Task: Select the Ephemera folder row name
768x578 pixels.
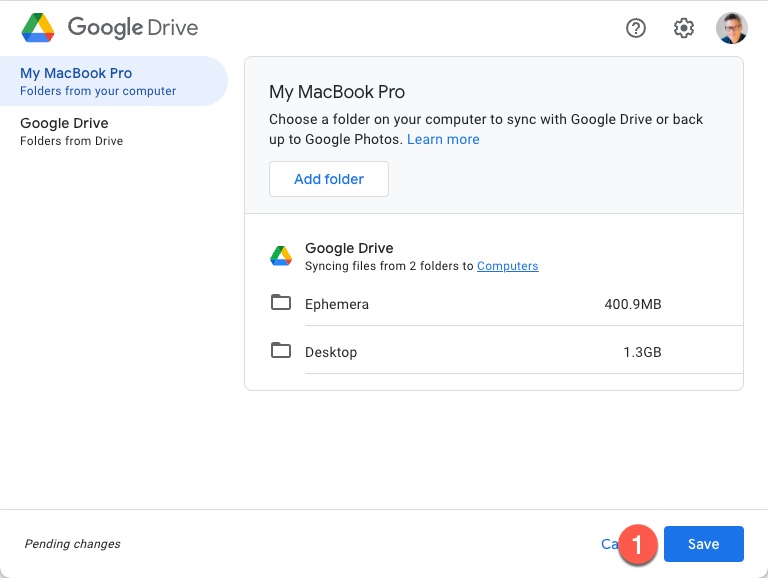Action: tap(336, 304)
